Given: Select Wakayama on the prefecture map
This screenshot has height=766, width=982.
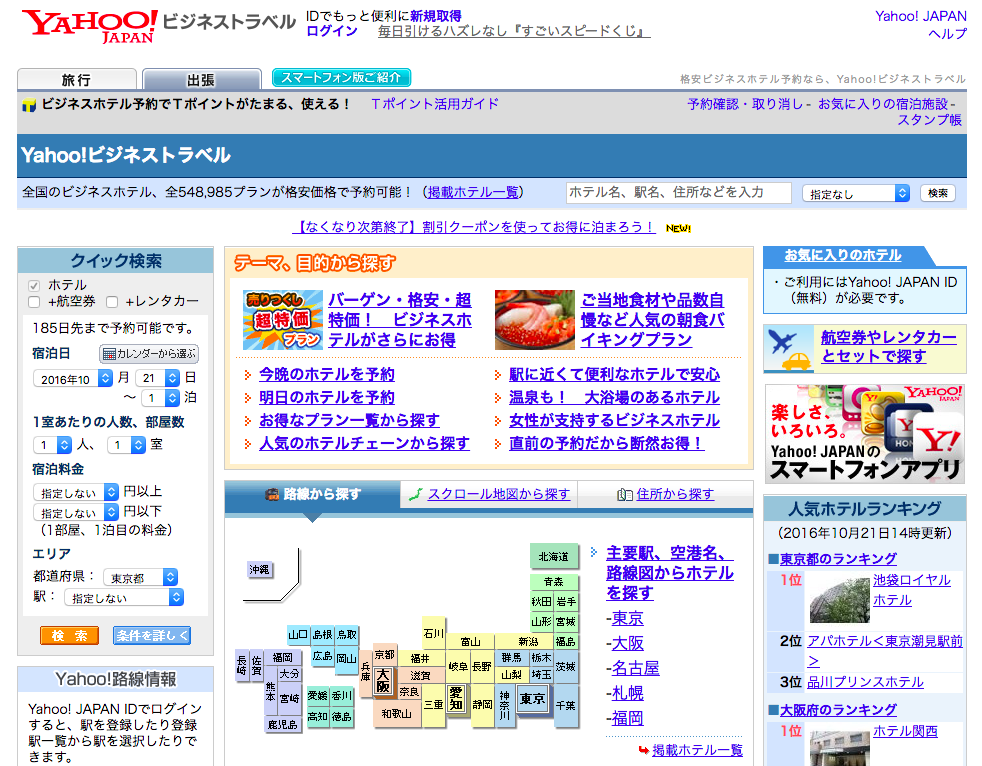Looking at the screenshot, I should pyautogui.click(x=397, y=713).
